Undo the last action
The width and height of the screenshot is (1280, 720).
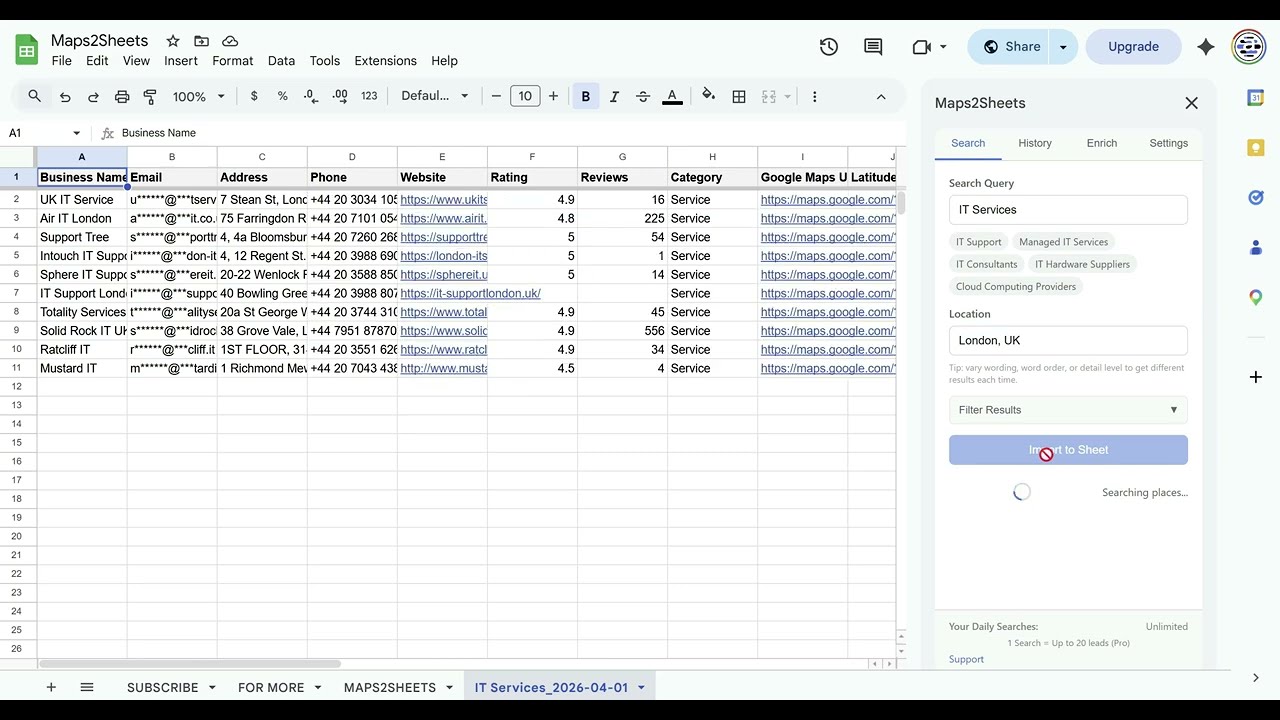pyautogui.click(x=65, y=96)
